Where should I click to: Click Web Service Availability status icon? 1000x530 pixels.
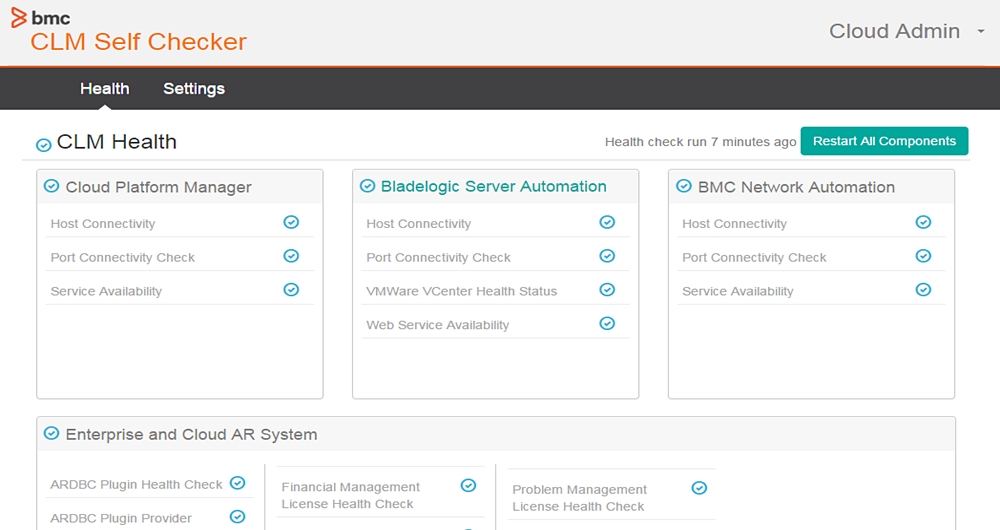click(x=607, y=323)
